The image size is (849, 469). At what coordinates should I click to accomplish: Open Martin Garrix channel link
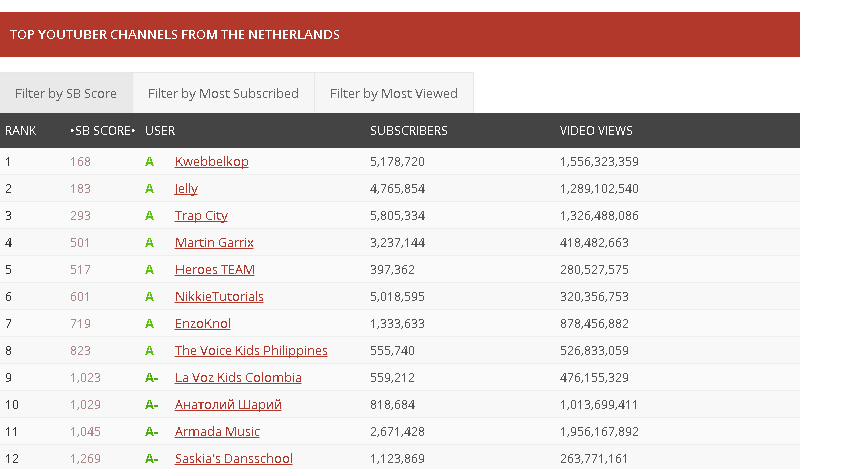coord(214,243)
